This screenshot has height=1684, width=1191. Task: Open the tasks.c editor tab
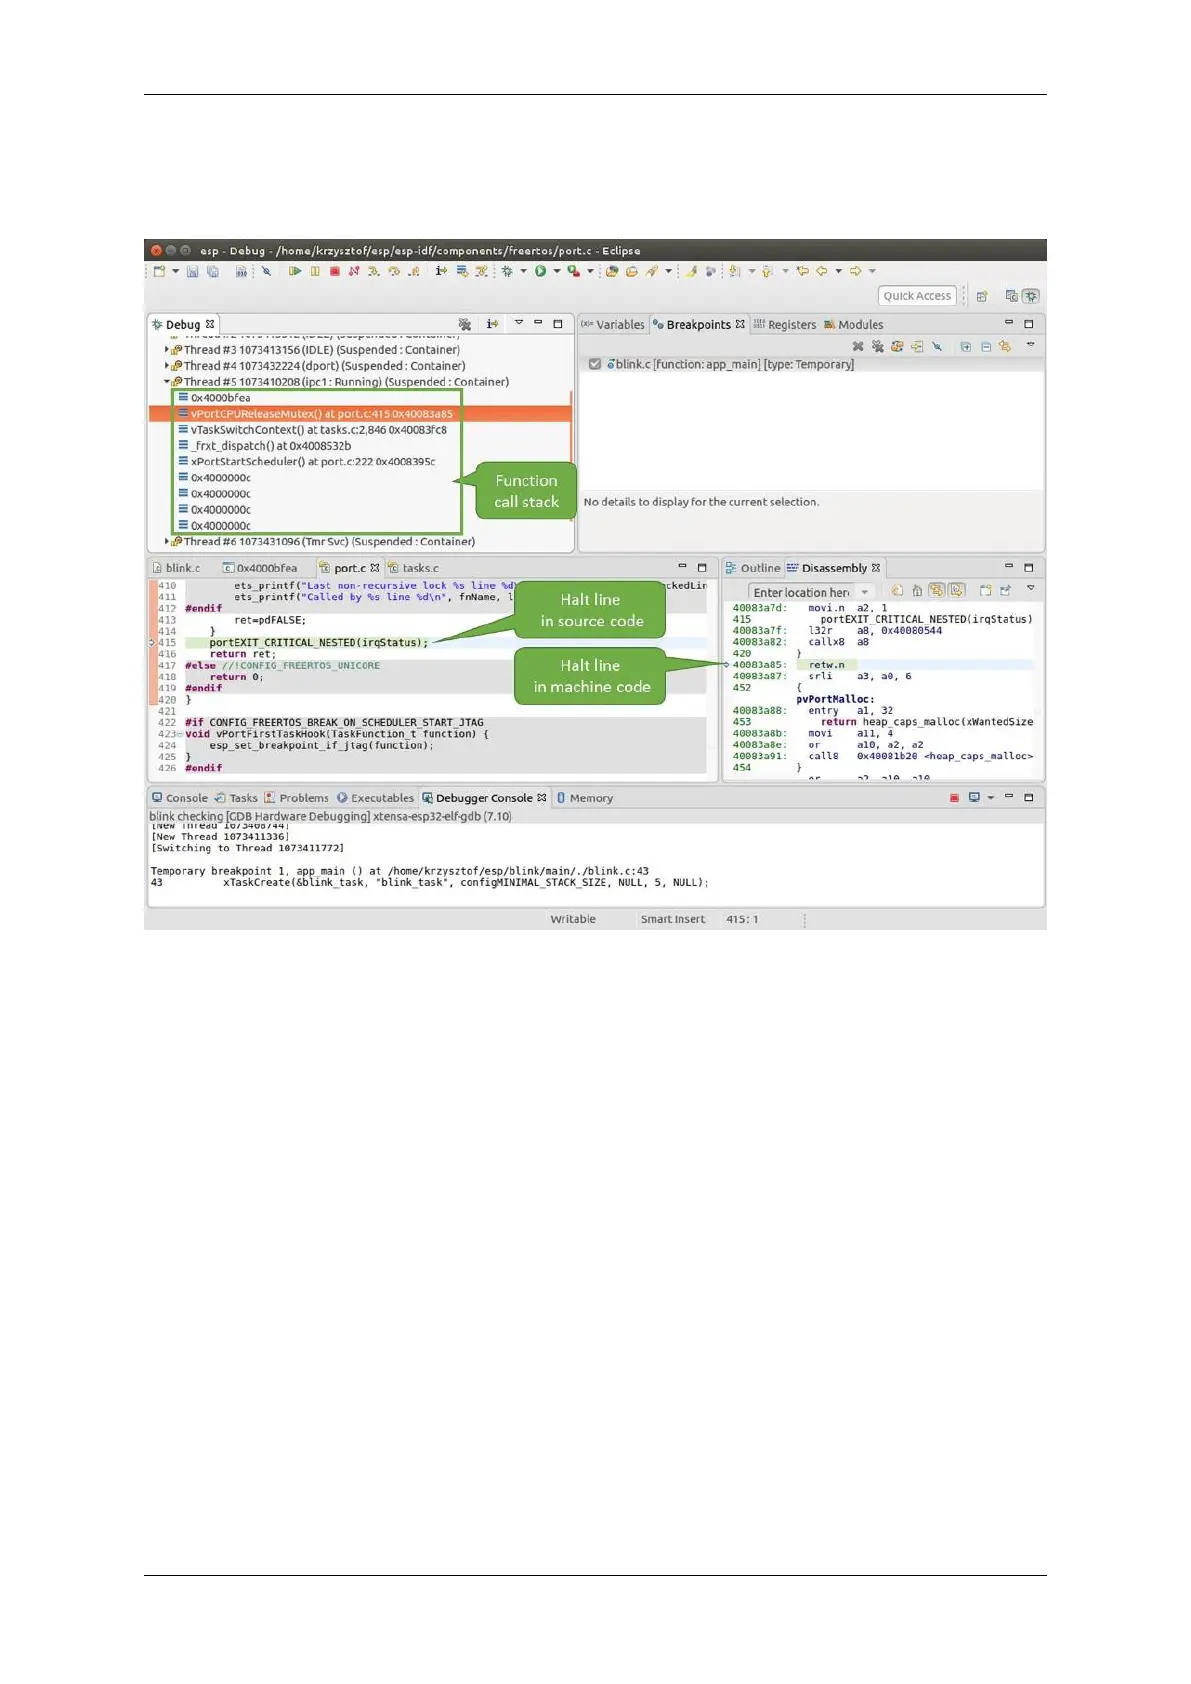pyautogui.click(x=413, y=568)
